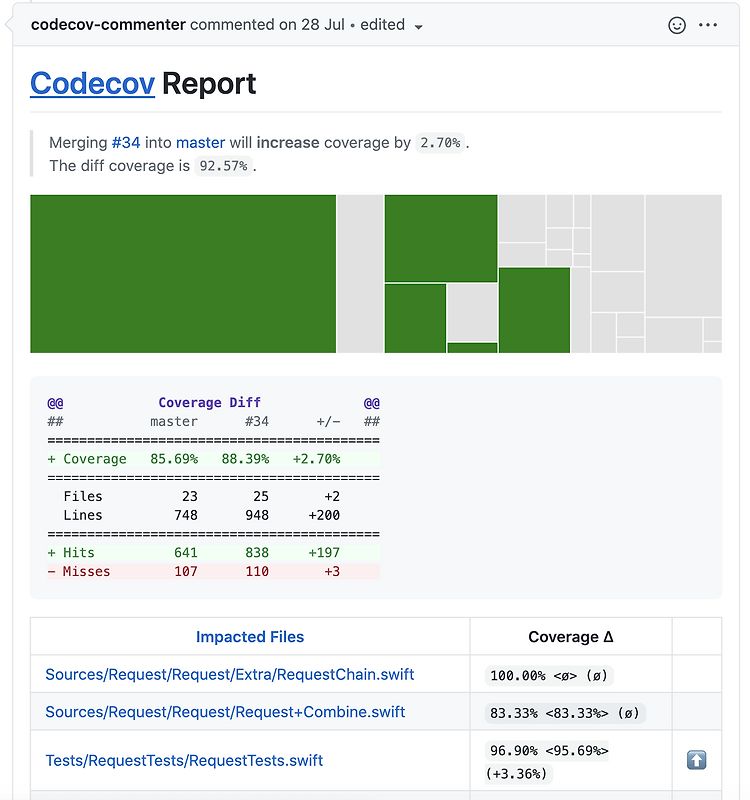This screenshot has height=800, width=750.
Task: Select the (+3.36%) coverage change value
Action: [x=516, y=774]
